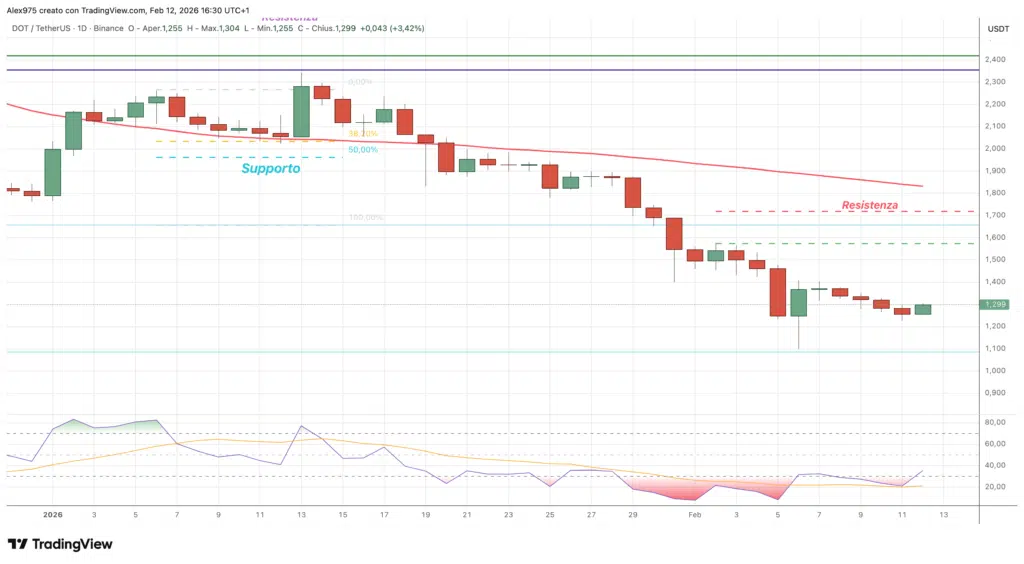Click the 100,00% Fibonacci level label
The height and width of the screenshot is (564, 1024).
point(366,217)
